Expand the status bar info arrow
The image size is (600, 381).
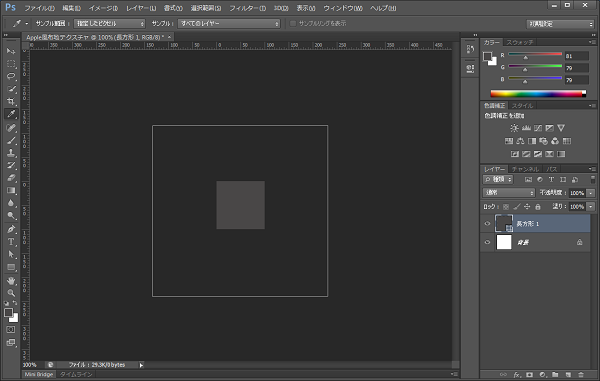(x=141, y=365)
